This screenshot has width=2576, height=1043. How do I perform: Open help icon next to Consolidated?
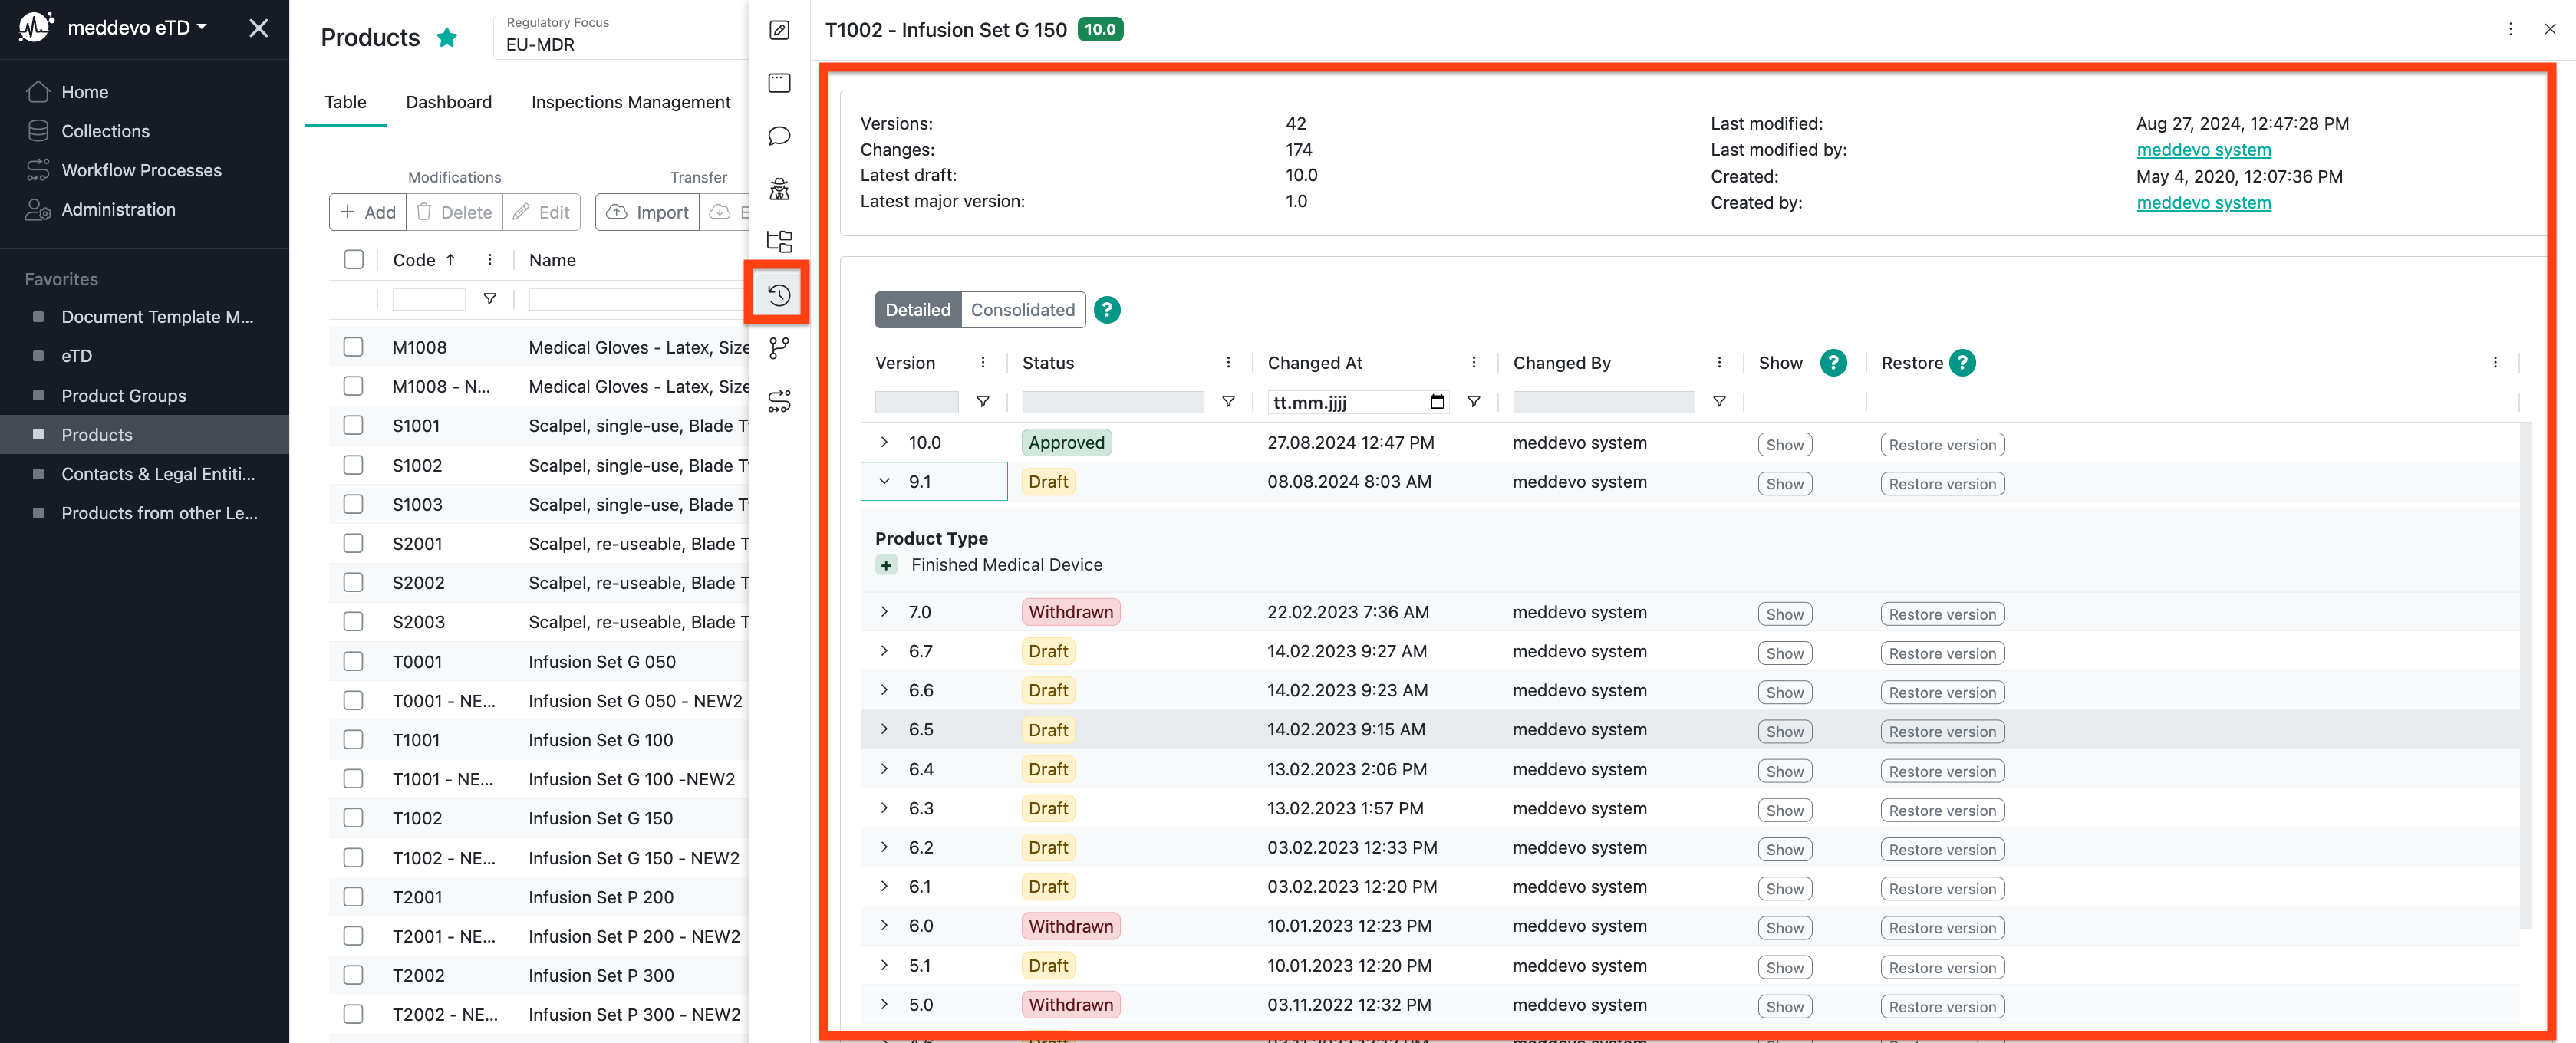(1106, 310)
